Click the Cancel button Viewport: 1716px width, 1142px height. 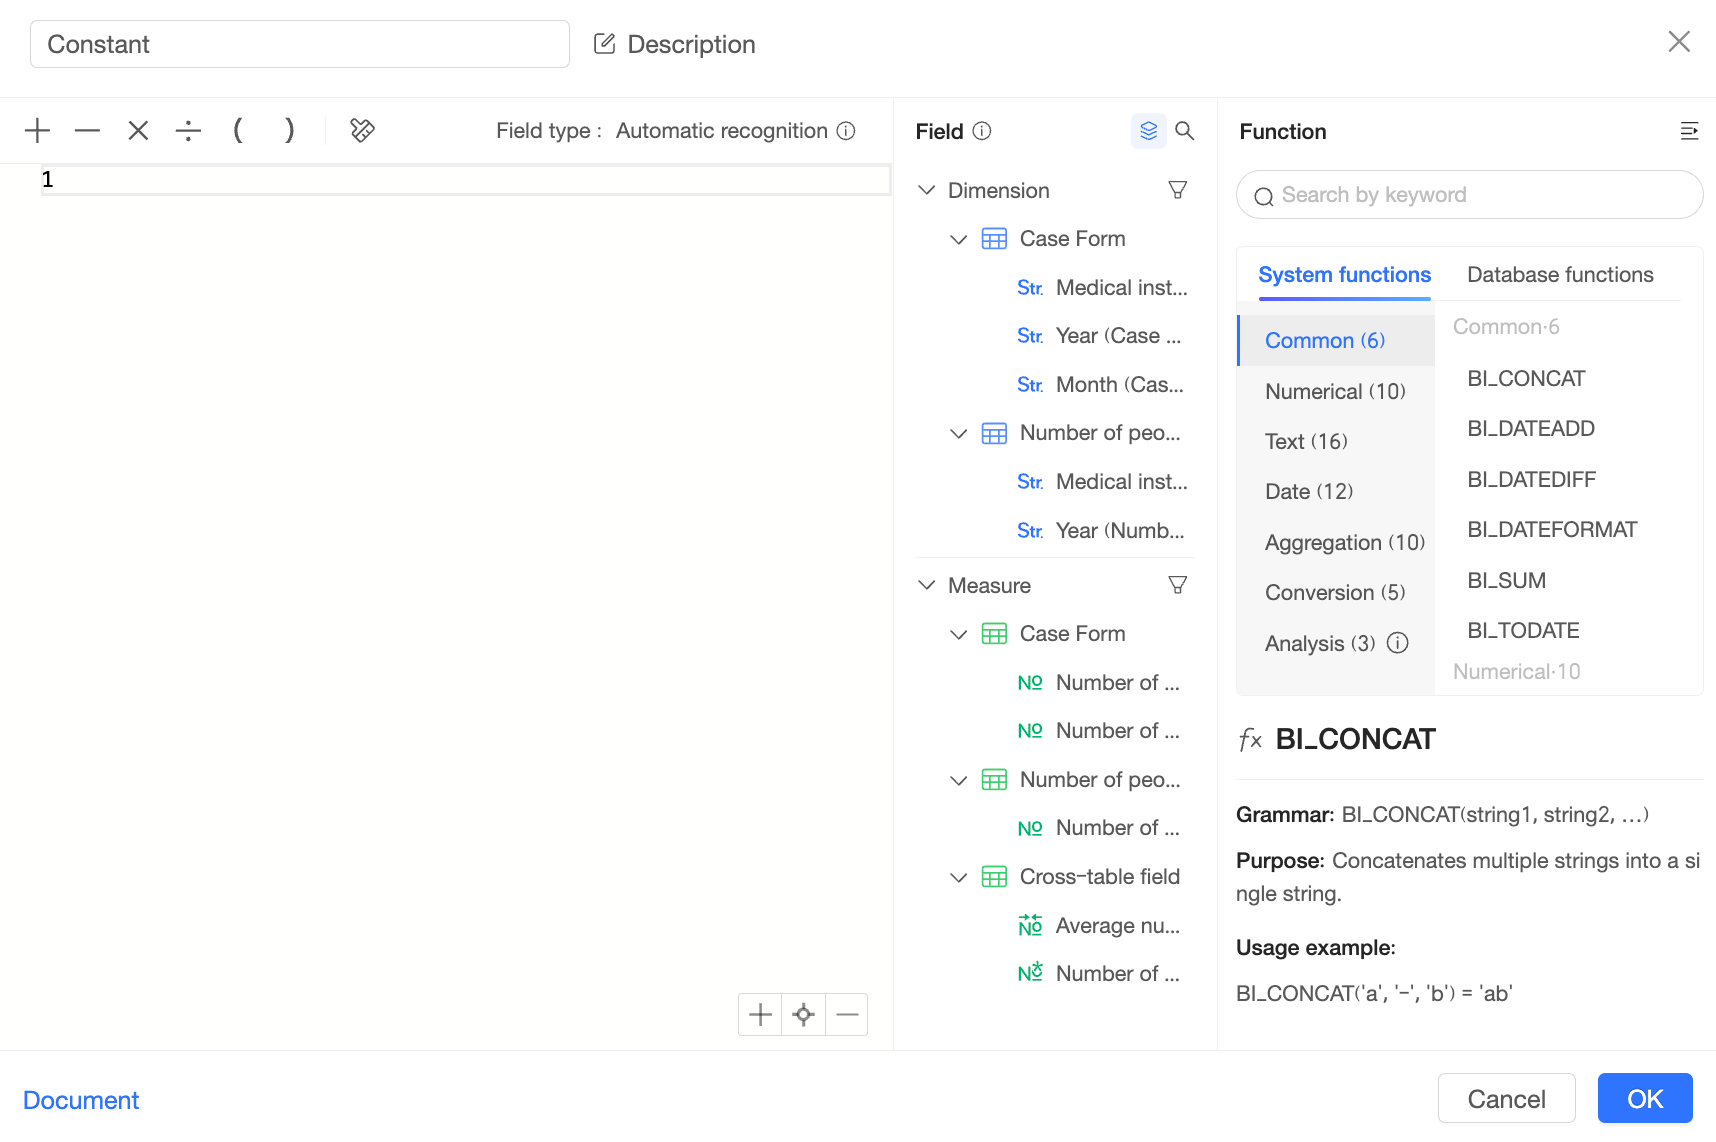pyautogui.click(x=1506, y=1099)
